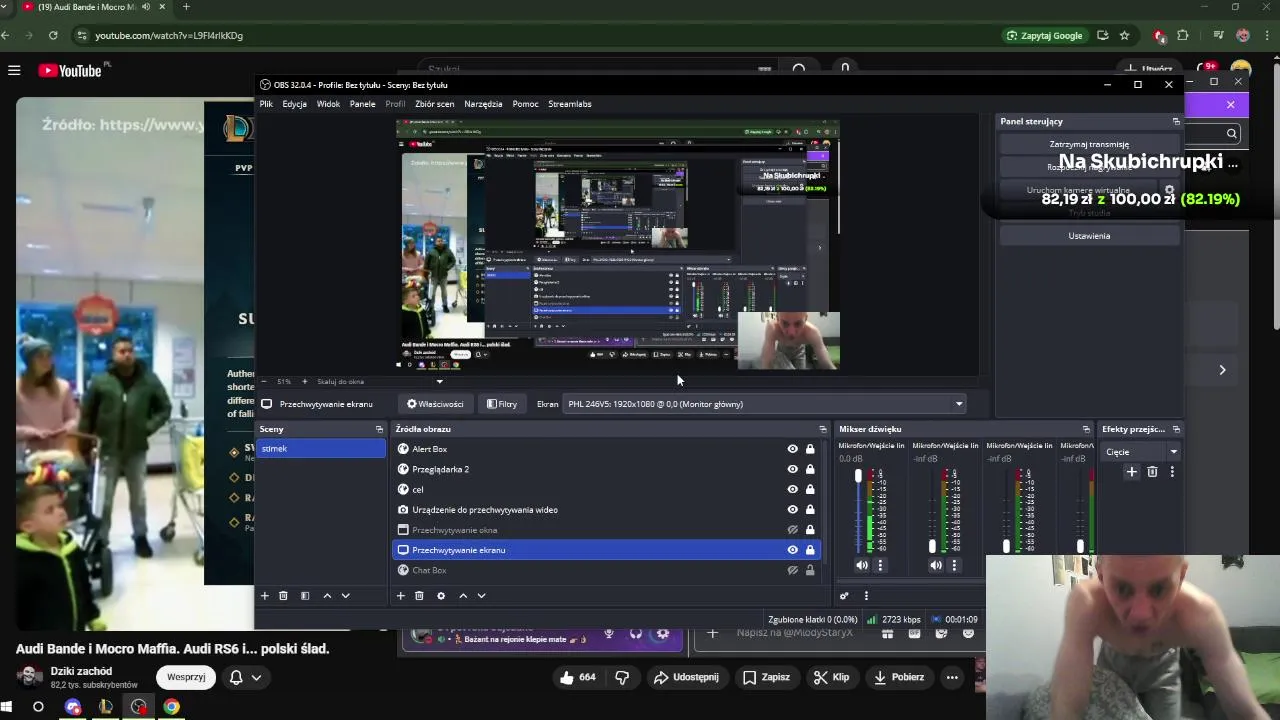Screen dimensions: 1280x720
Task: Adjust first microphone volume fader
Action: point(858,477)
